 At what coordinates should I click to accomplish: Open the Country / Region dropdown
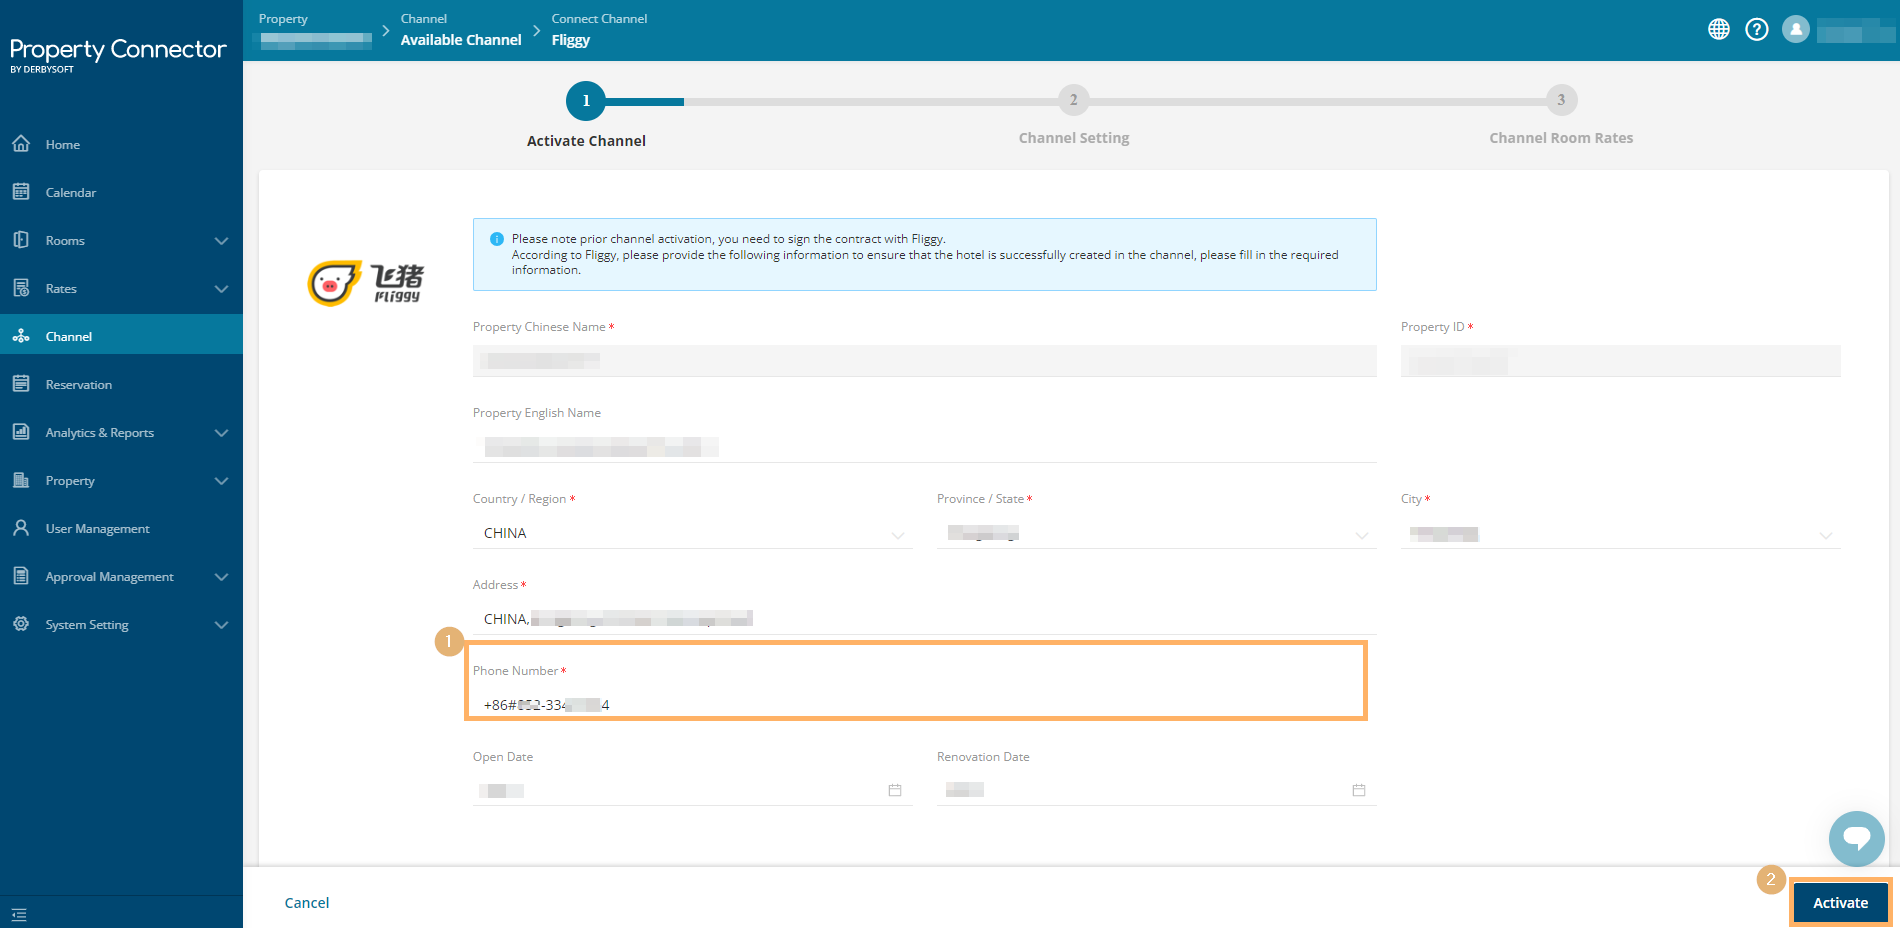(693, 534)
